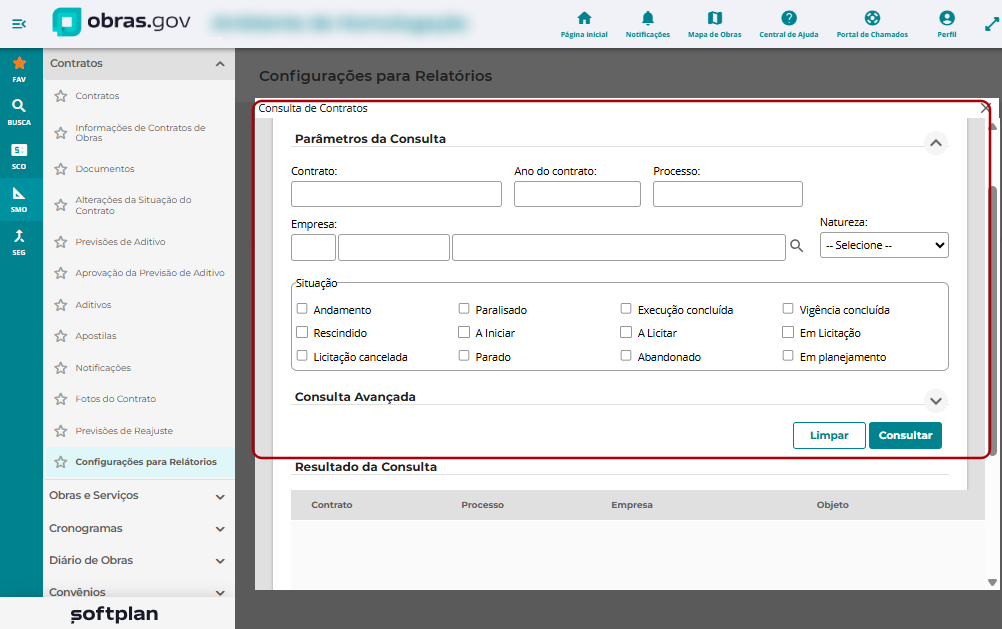This screenshot has width=1002, height=629.
Task: Expand the Diário de Obras group
Action: pyautogui.click(x=220, y=561)
